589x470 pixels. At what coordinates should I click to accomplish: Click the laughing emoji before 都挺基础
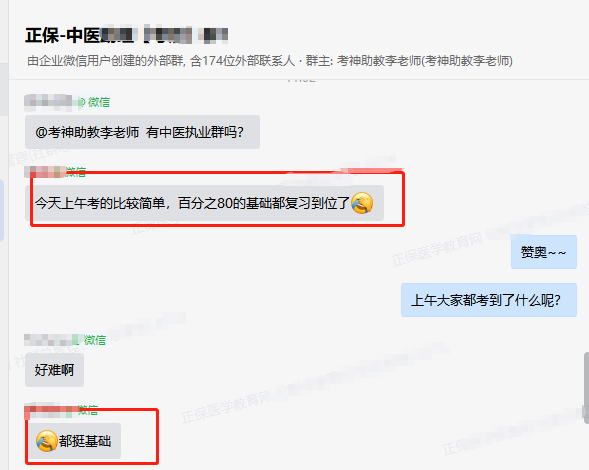pyautogui.click(x=47, y=441)
